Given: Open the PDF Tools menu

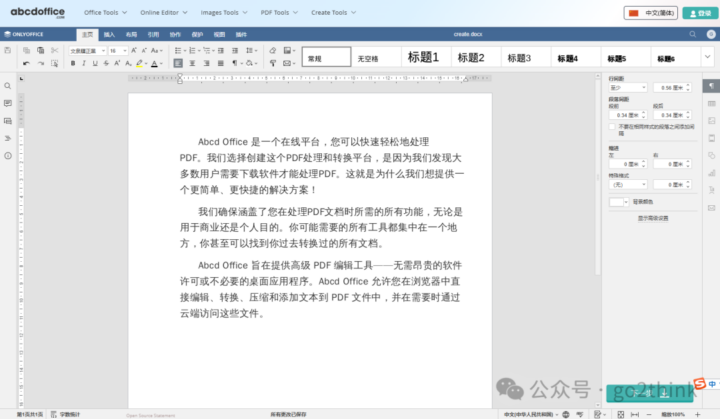Looking at the screenshot, I should [x=279, y=12].
